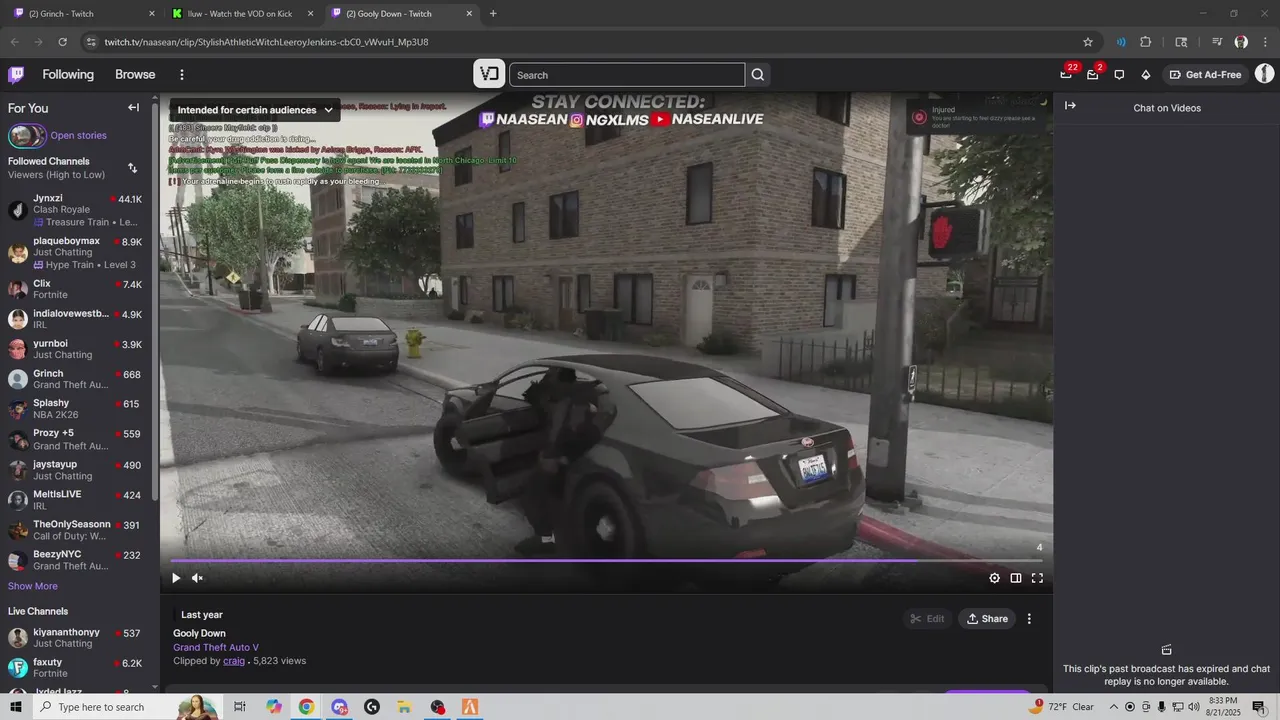Open kiyananthonyy live channel
This screenshot has width=1280, height=720.
click(x=76, y=637)
